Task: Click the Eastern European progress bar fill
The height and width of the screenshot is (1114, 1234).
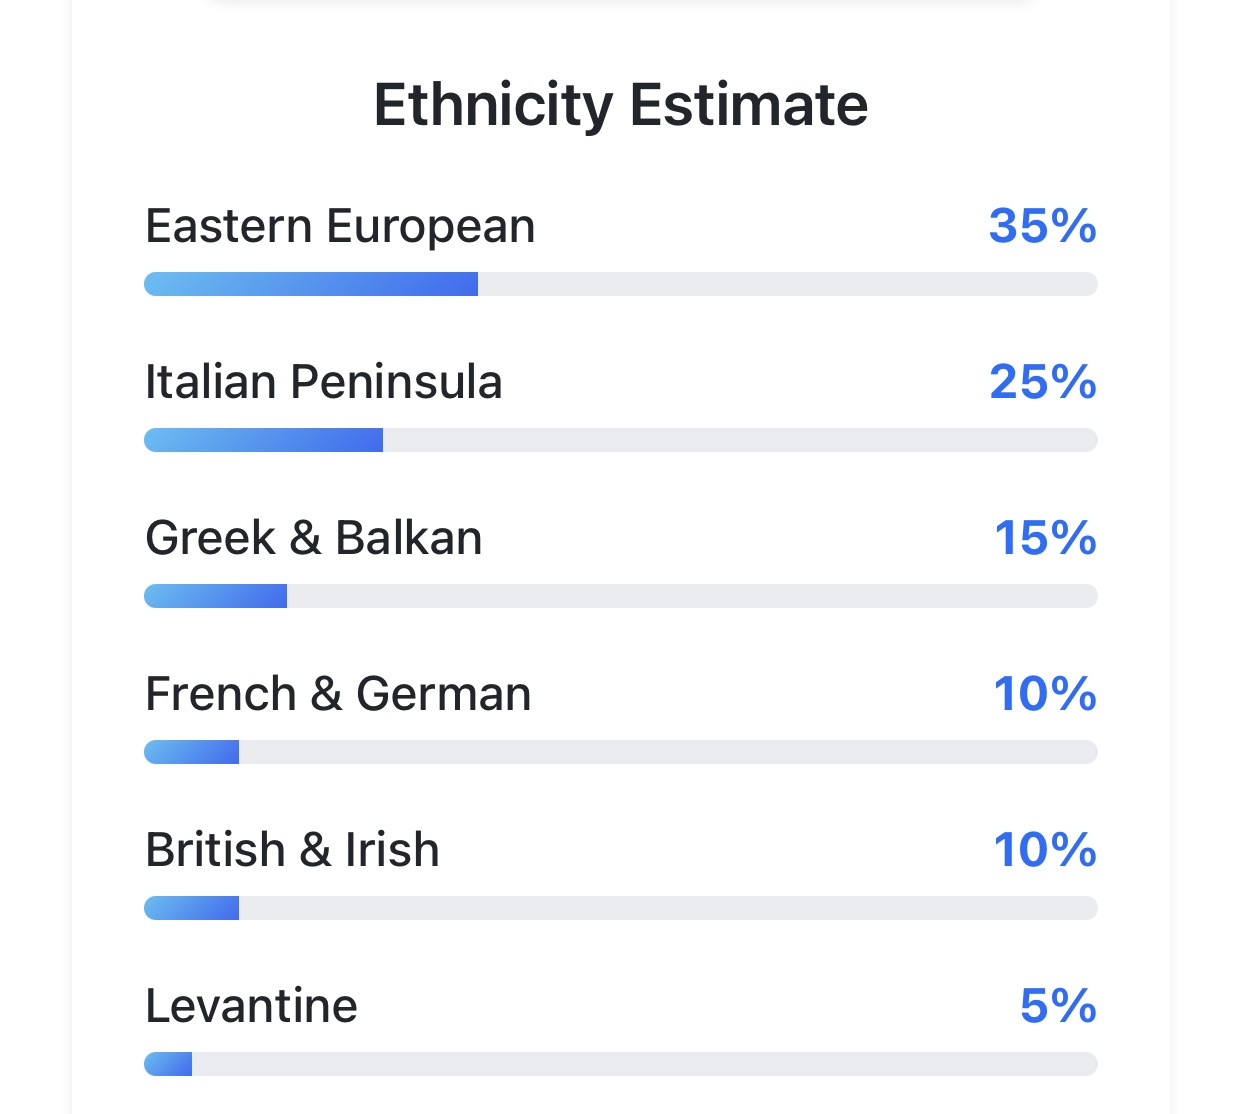Action: point(311,284)
